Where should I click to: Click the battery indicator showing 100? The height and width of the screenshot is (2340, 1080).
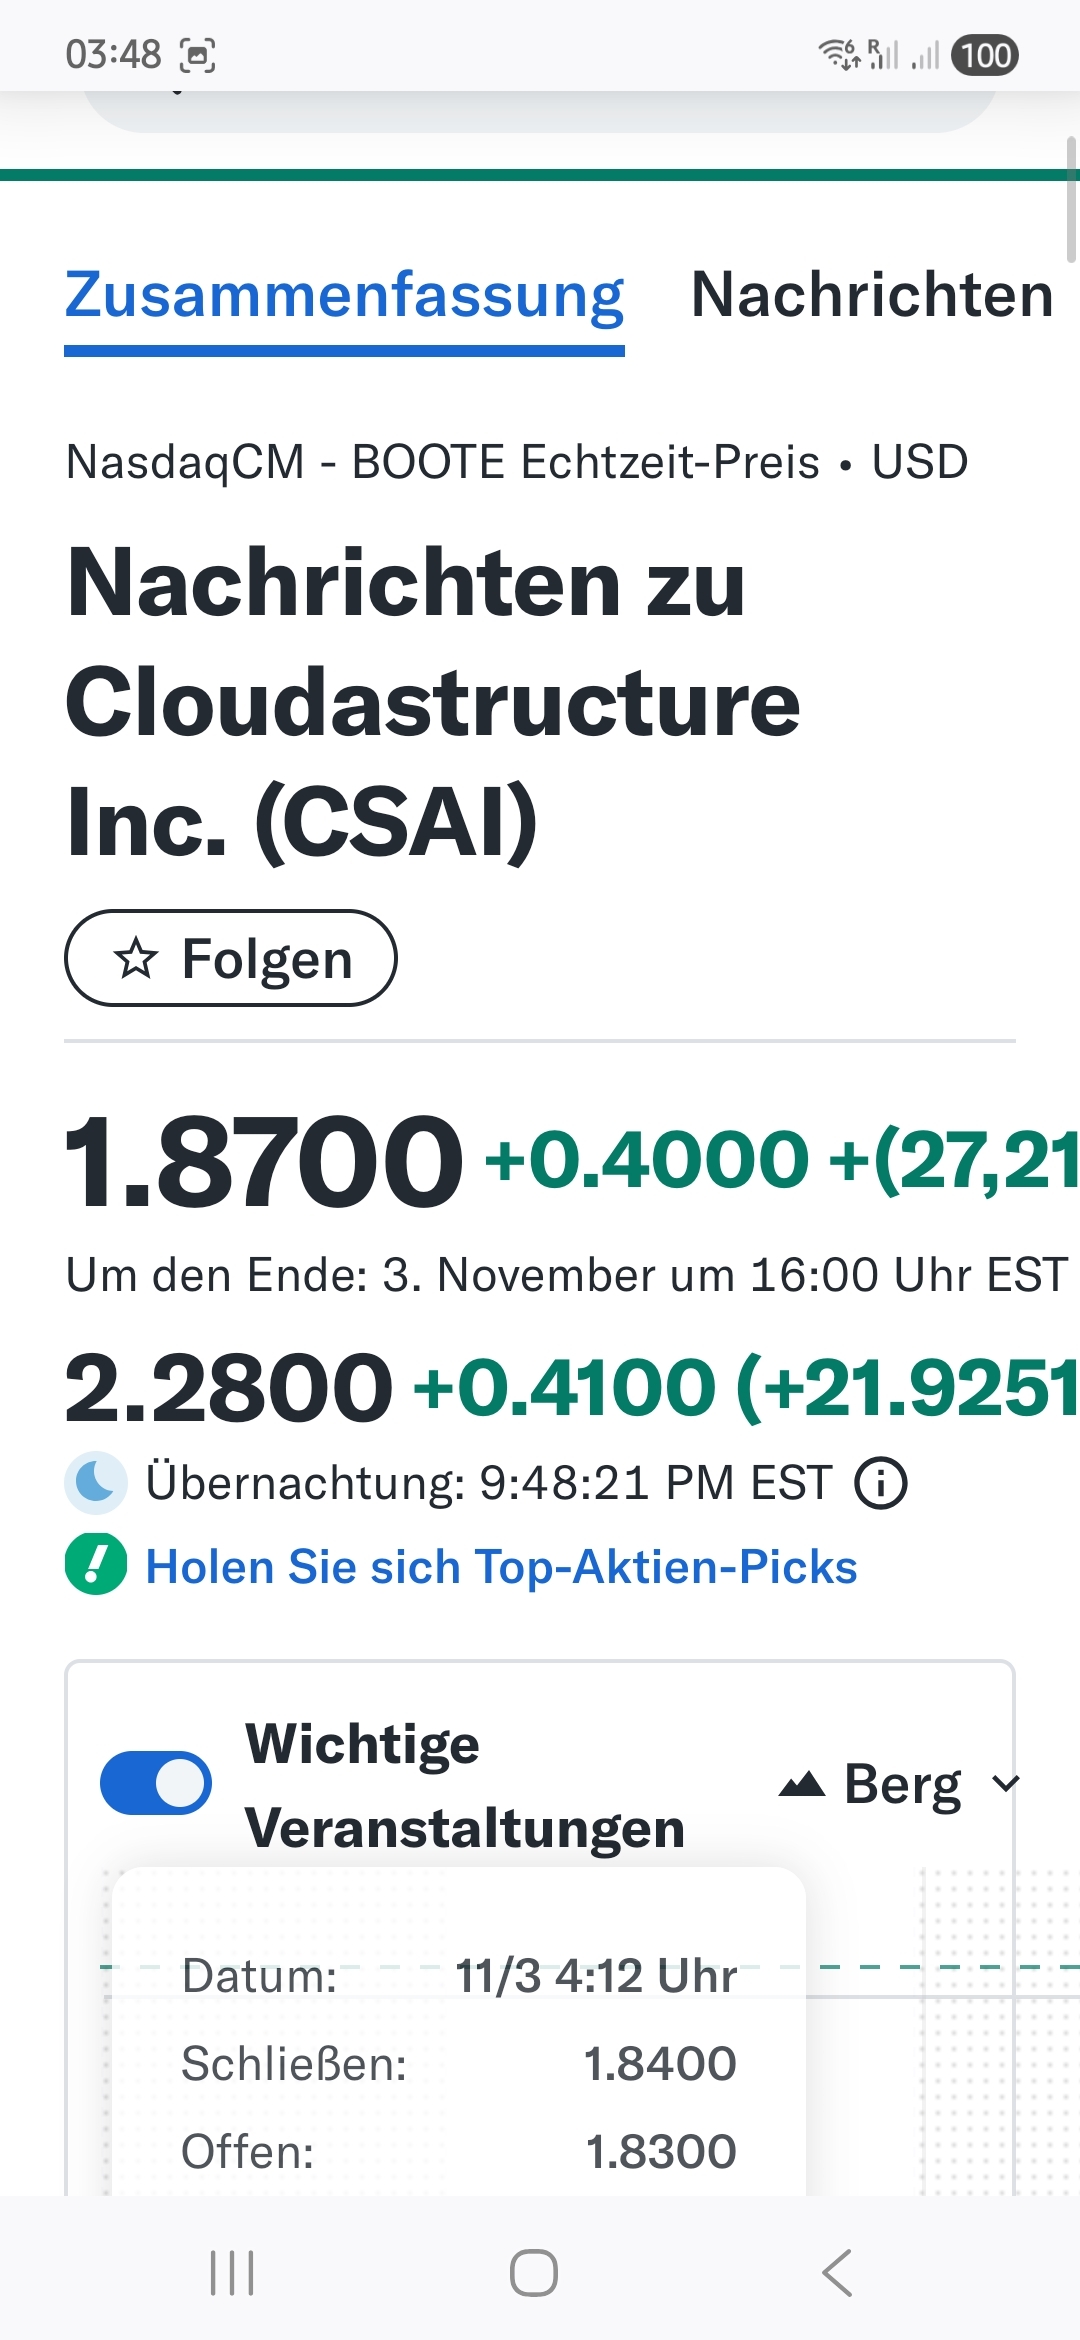[984, 57]
